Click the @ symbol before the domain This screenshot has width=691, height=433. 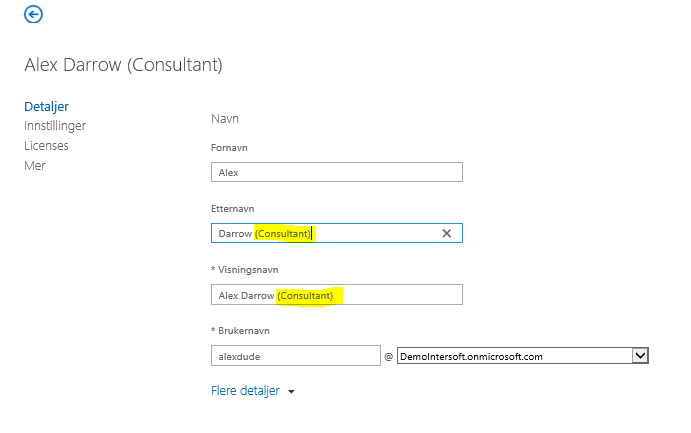[x=388, y=356]
